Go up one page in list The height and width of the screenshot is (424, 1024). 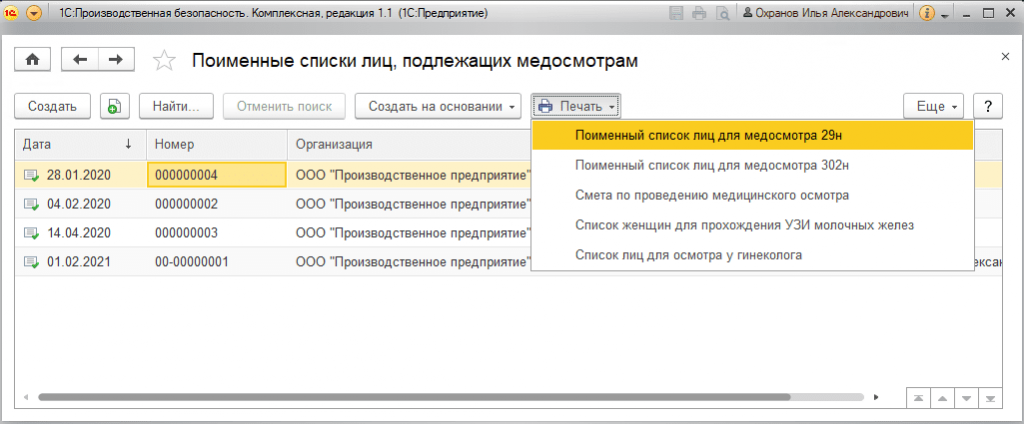point(942,398)
